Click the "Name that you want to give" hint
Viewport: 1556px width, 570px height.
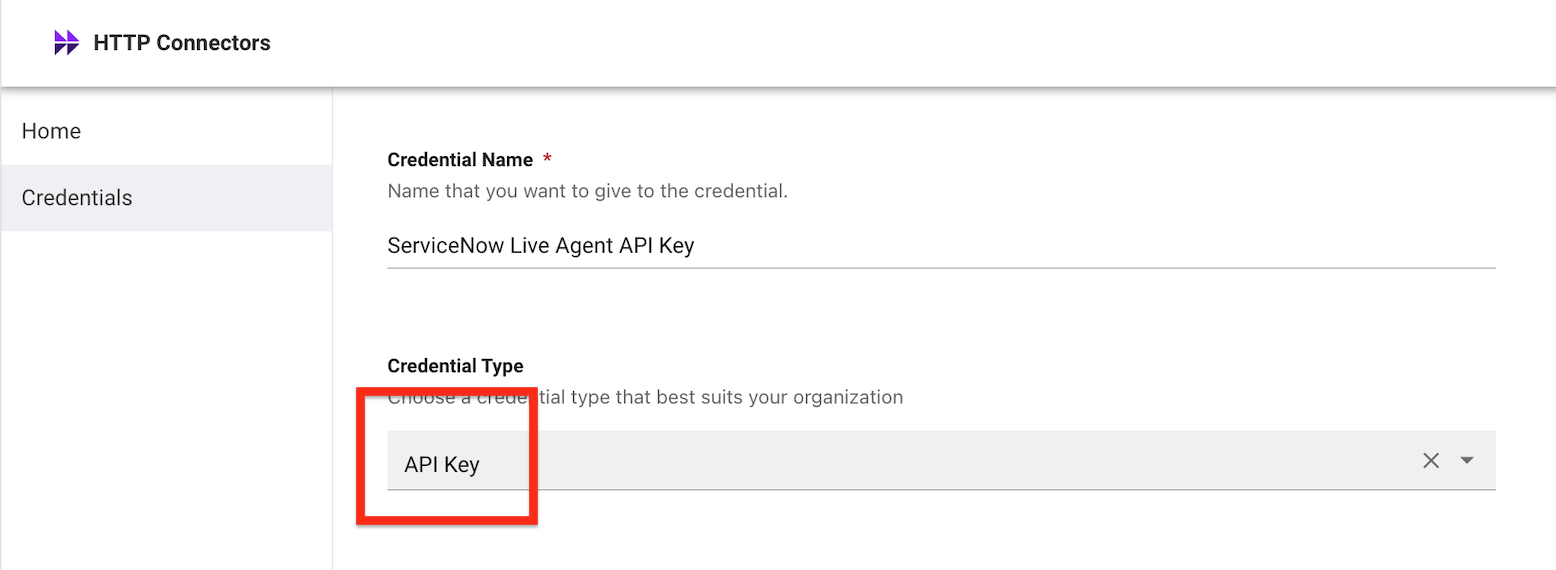tap(587, 190)
